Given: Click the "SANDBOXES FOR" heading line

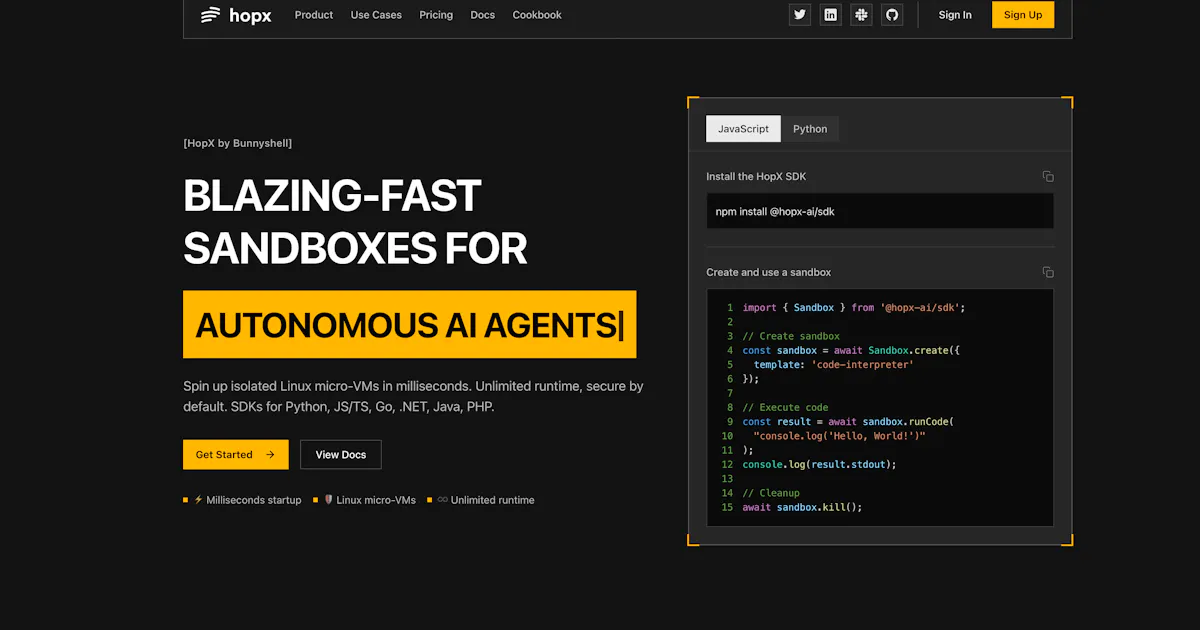Looking at the screenshot, I should (x=355, y=248).
